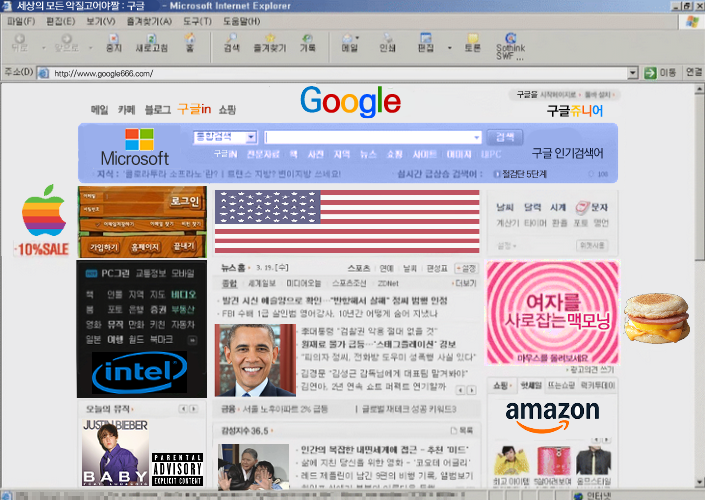Click the page icon in address bar
The image size is (705, 500).
(44, 73)
